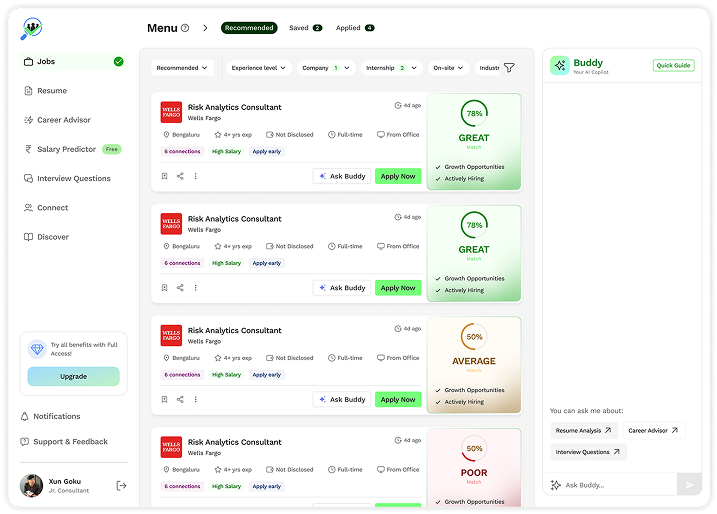Click the Wells Fargo logo on the AVERAGE match card
The width and height of the screenshot is (717, 514).
171,335
